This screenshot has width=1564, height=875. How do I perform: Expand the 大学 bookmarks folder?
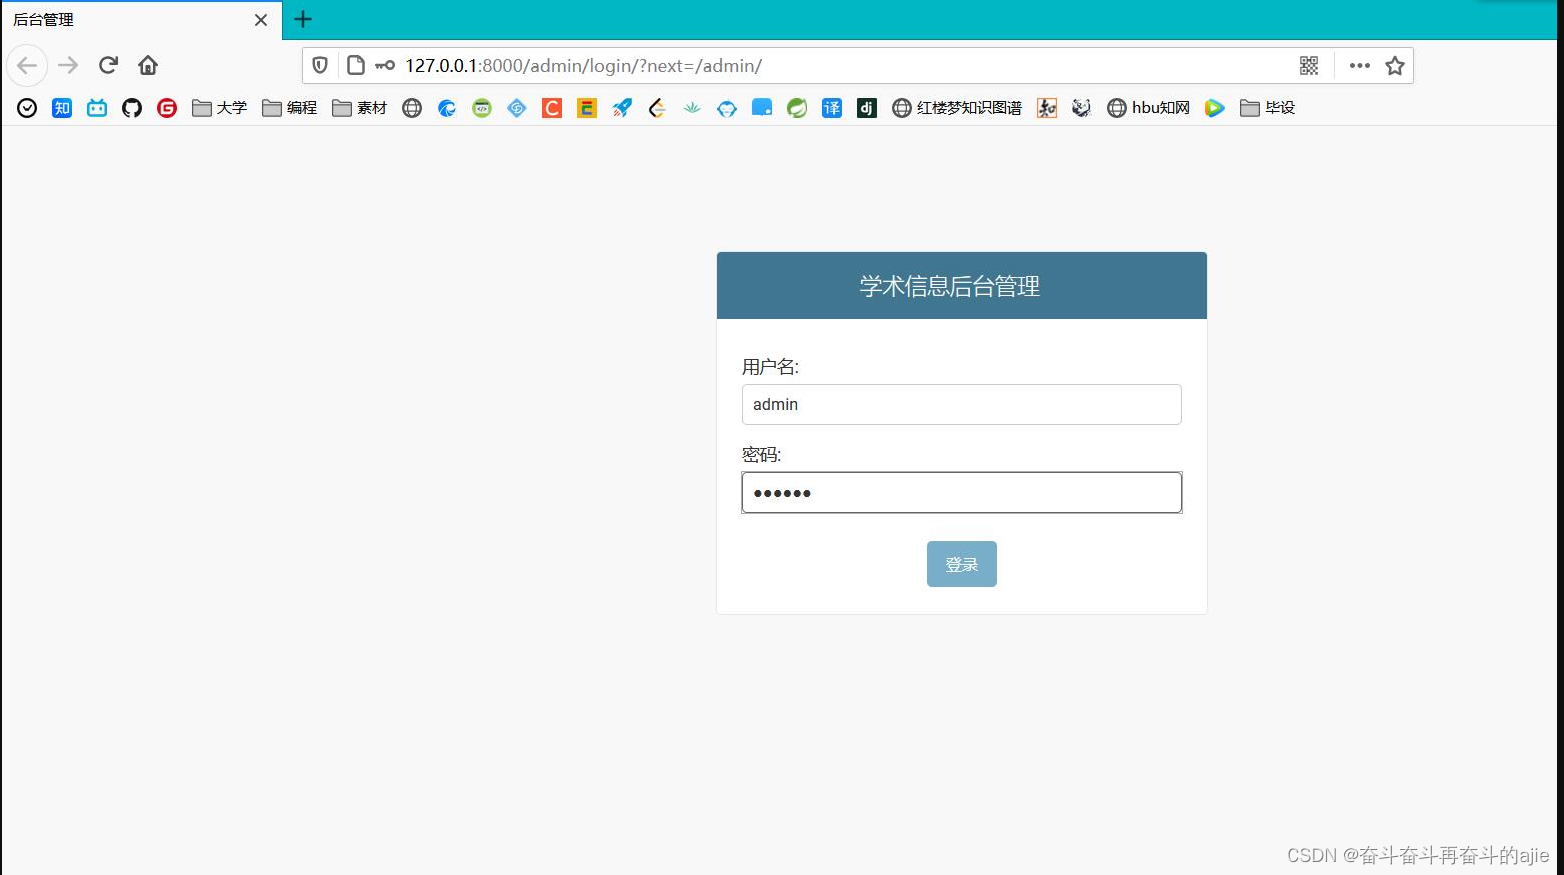coord(220,108)
